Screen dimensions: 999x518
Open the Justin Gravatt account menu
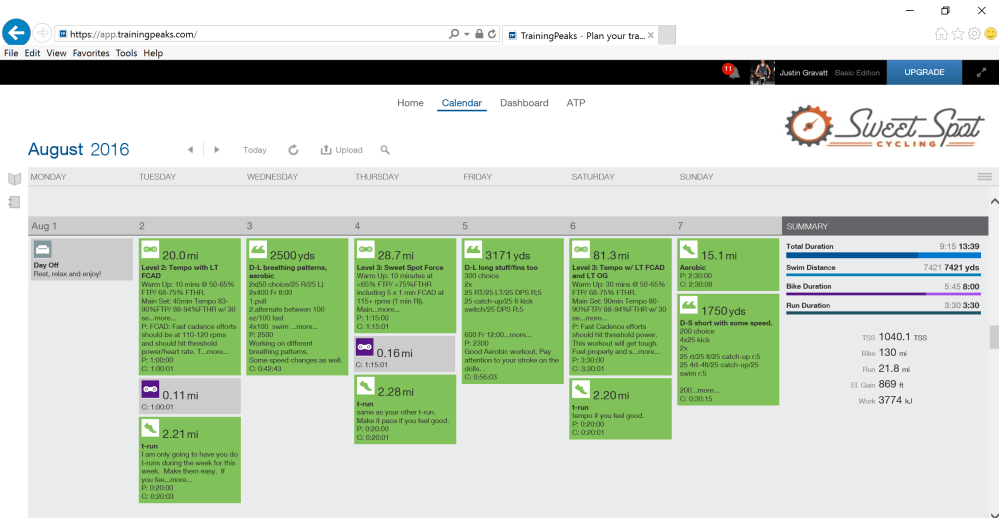tap(805, 73)
